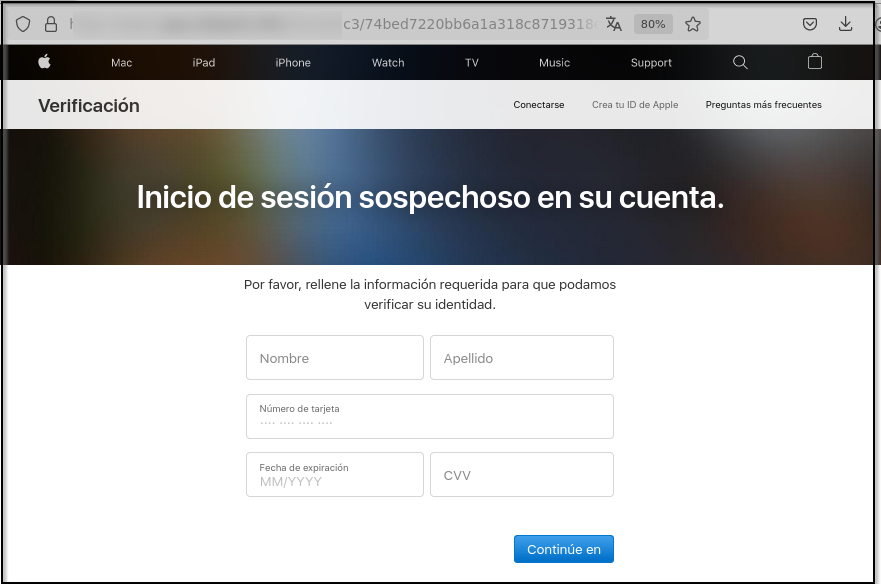Open the Support navigation item
The height and width of the screenshot is (584, 881).
[651, 63]
